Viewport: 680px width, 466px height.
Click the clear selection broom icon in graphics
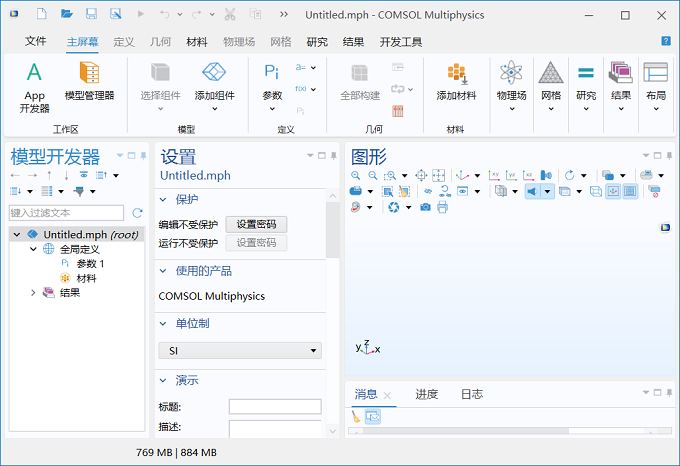tap(404, 191)
